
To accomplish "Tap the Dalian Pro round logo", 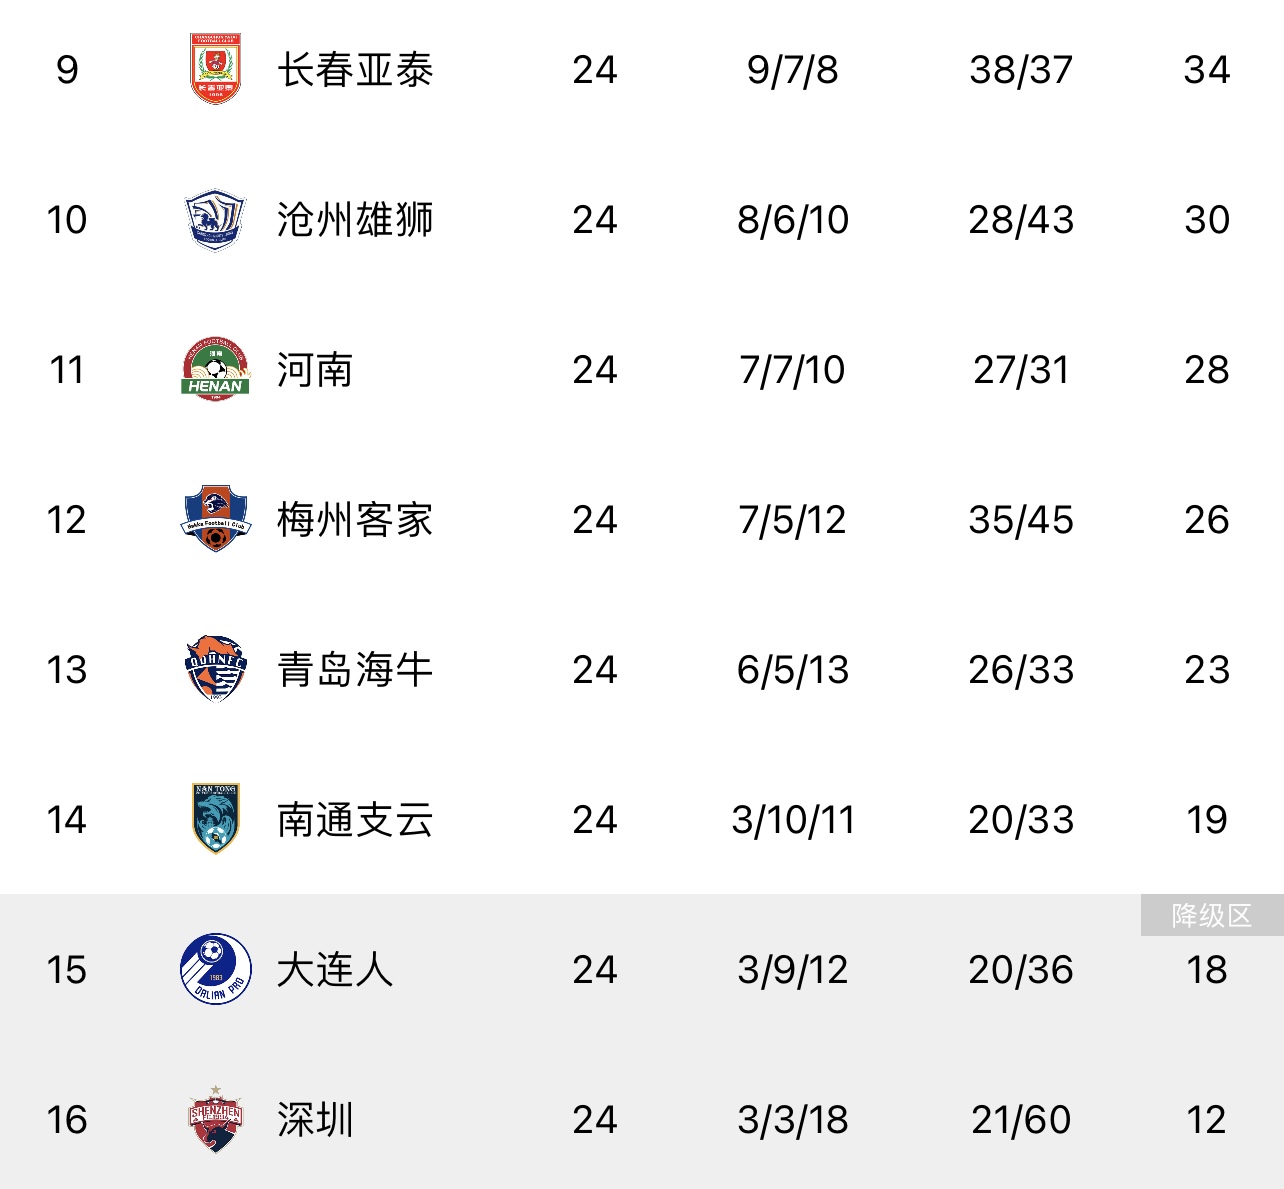I will click(215, 969).
